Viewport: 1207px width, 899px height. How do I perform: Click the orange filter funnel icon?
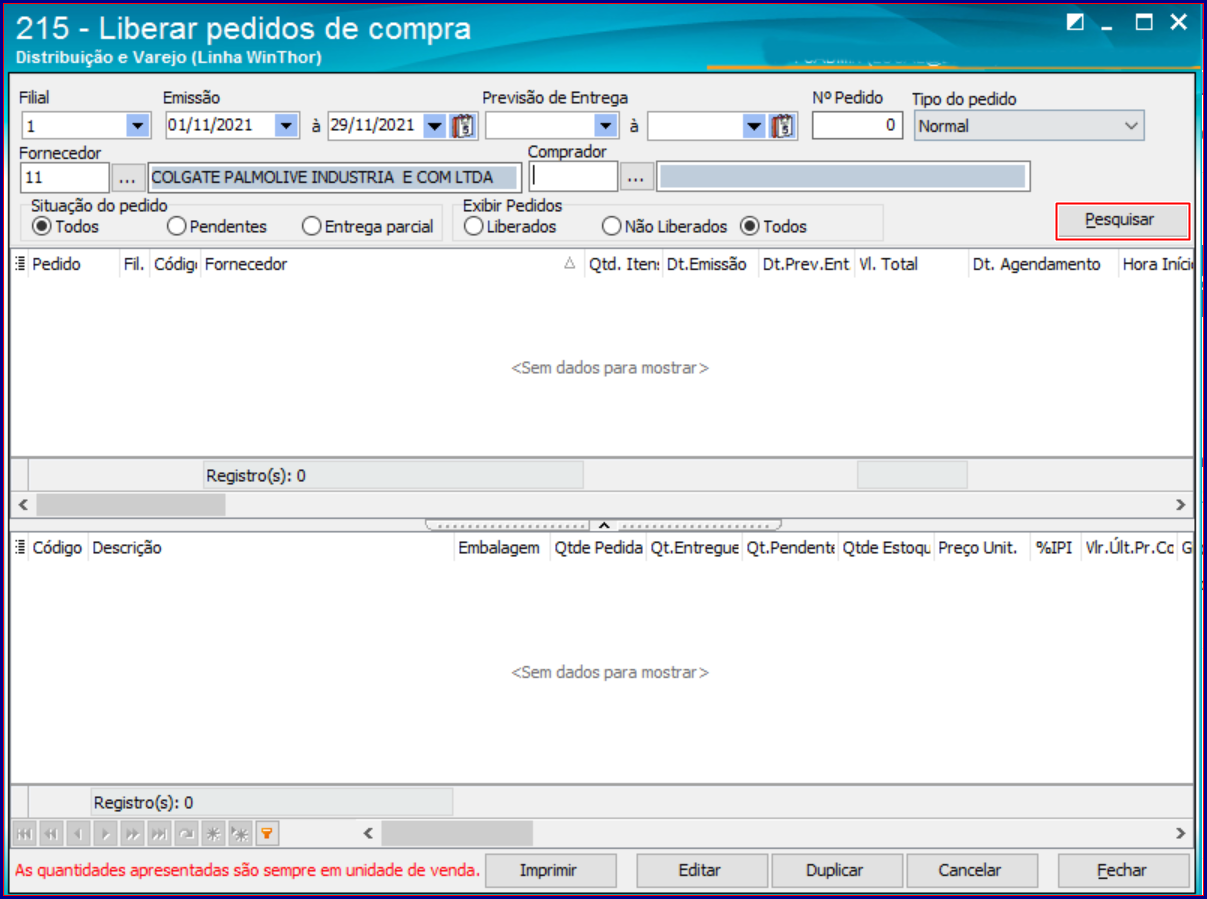[x=267, y=832]
